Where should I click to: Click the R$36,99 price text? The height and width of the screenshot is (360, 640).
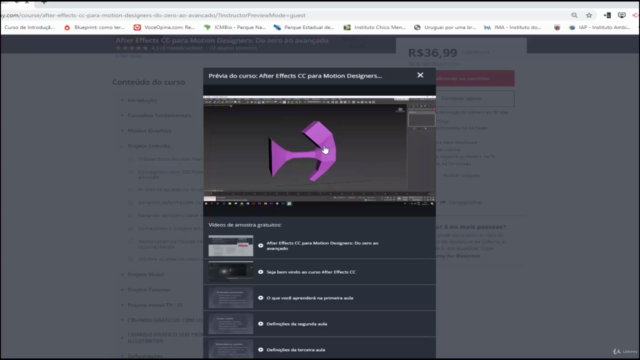pyautogui.click(x=433, y=53)
